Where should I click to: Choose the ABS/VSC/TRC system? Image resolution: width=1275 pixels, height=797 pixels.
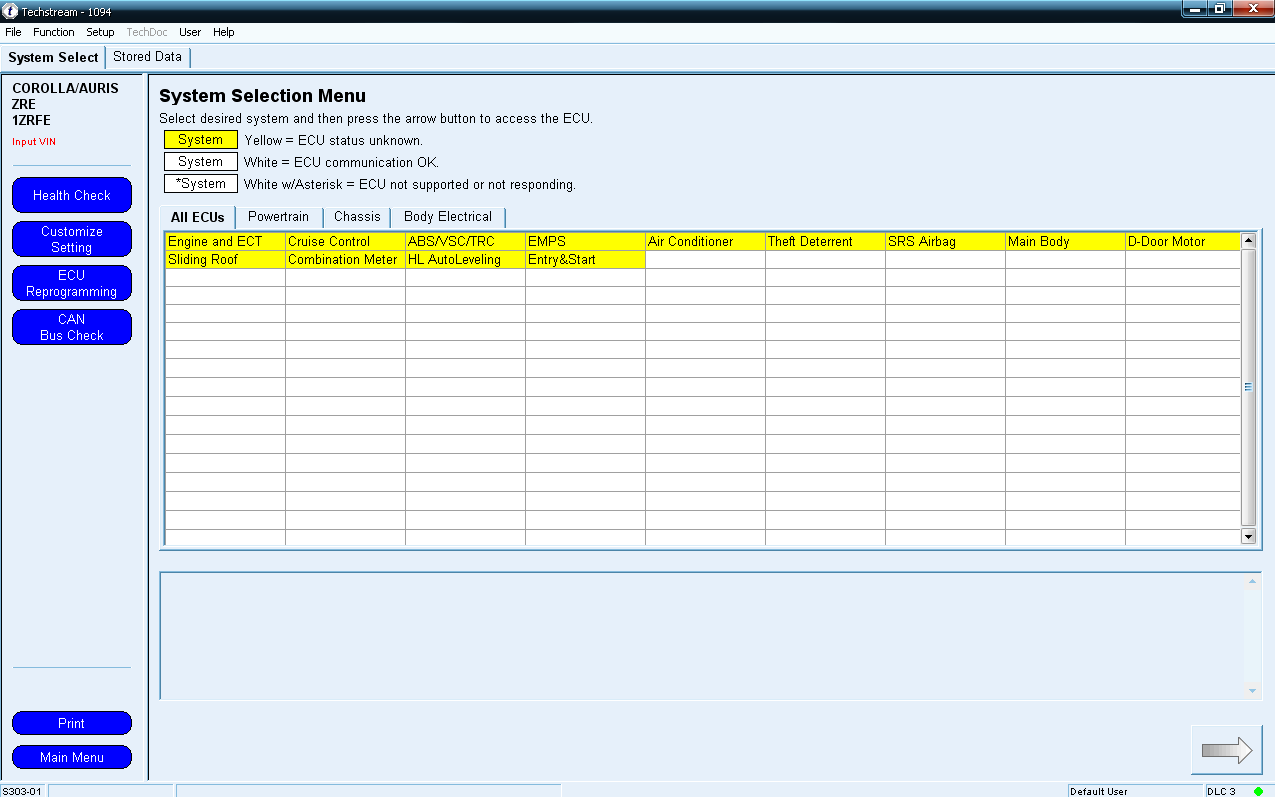pos(465,241)
